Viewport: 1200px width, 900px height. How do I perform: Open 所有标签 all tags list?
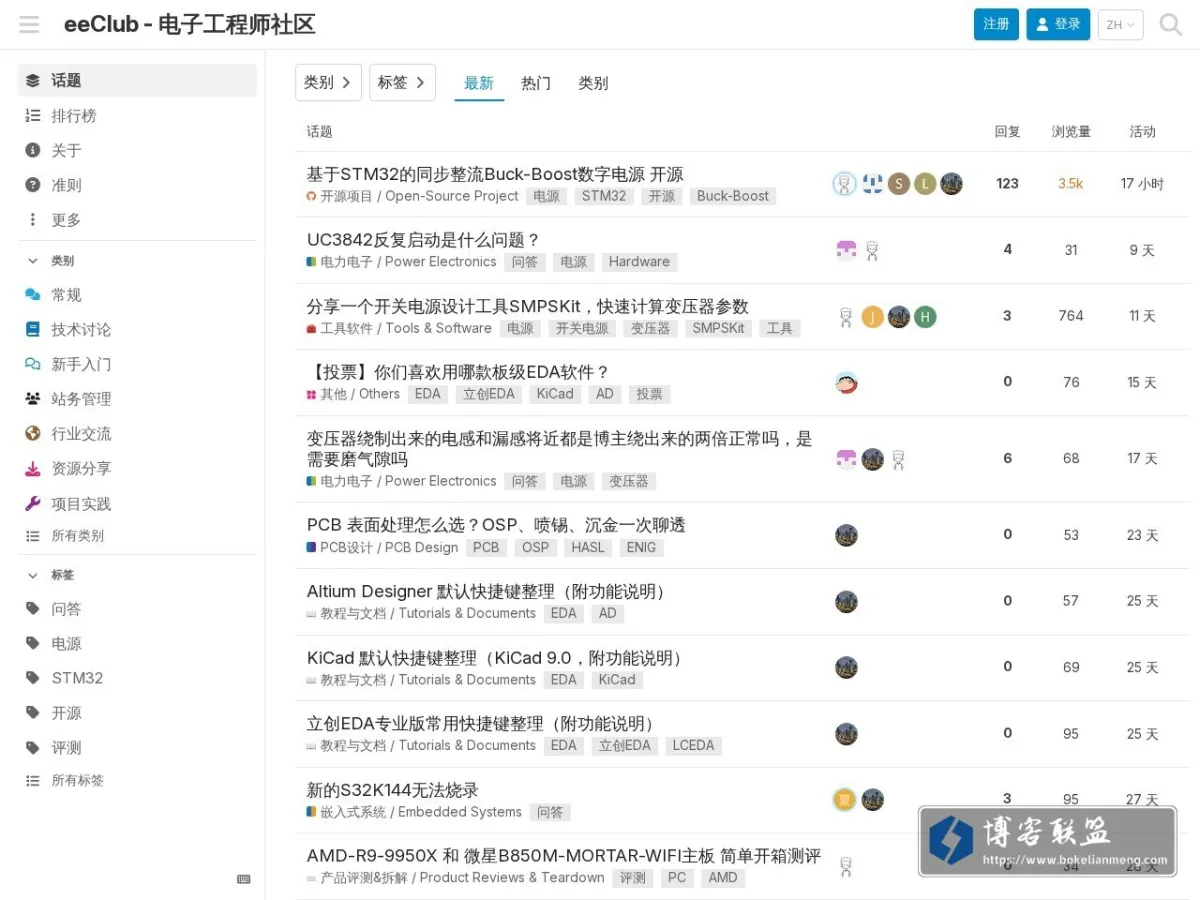[x=137, y=780]
